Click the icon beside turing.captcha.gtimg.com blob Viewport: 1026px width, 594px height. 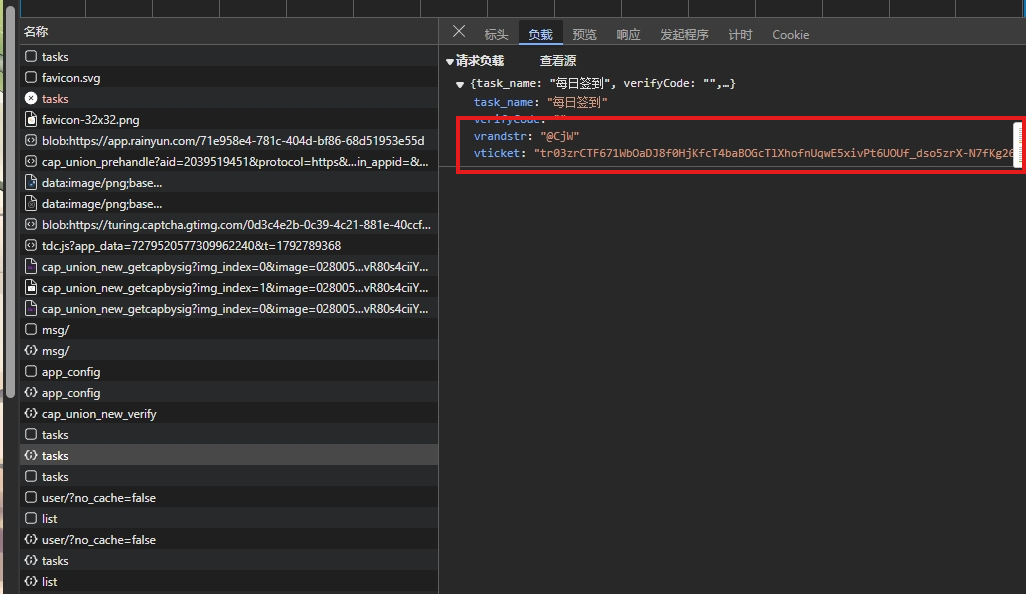(31, 225)
